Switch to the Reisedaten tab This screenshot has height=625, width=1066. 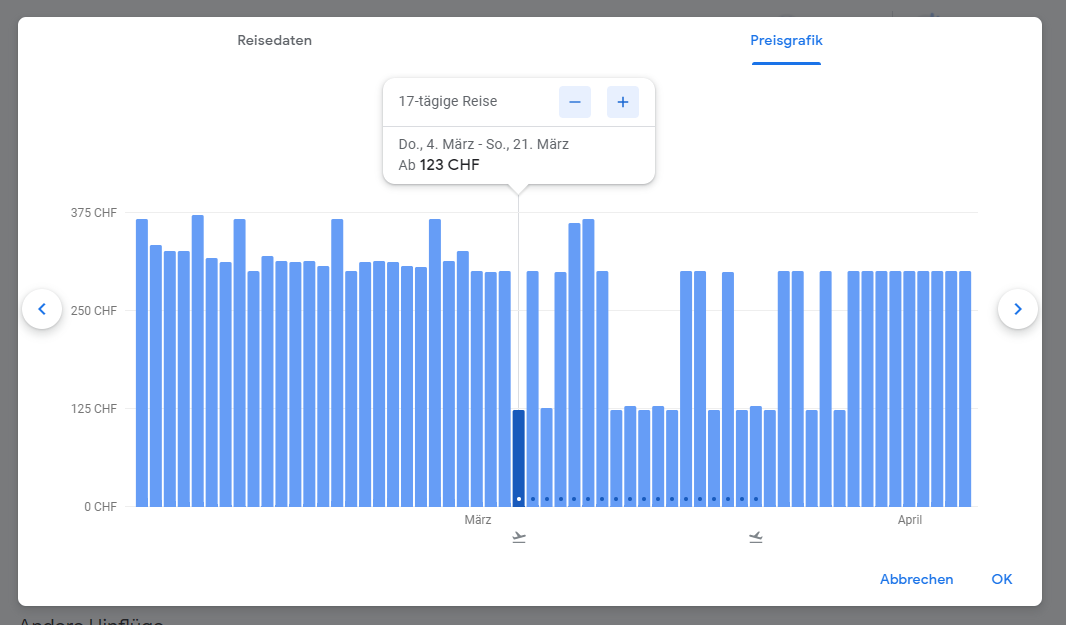274,41
